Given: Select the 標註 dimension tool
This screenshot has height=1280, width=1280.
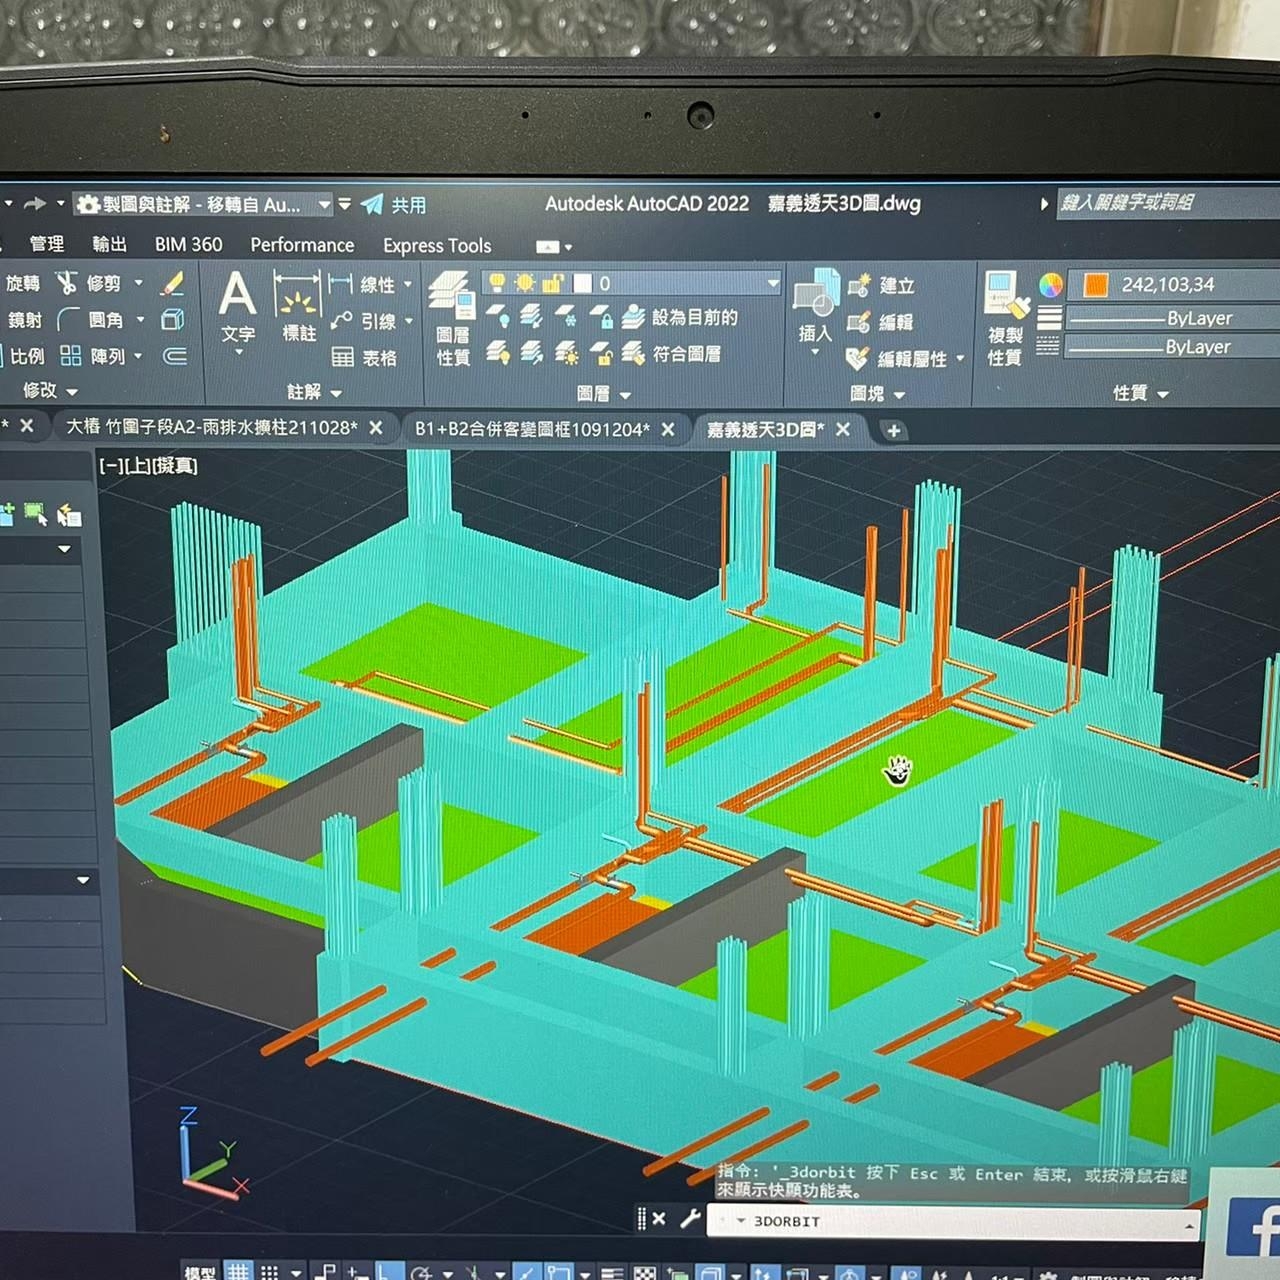Looking at the screenshot, I should click(x=297, y=305).
